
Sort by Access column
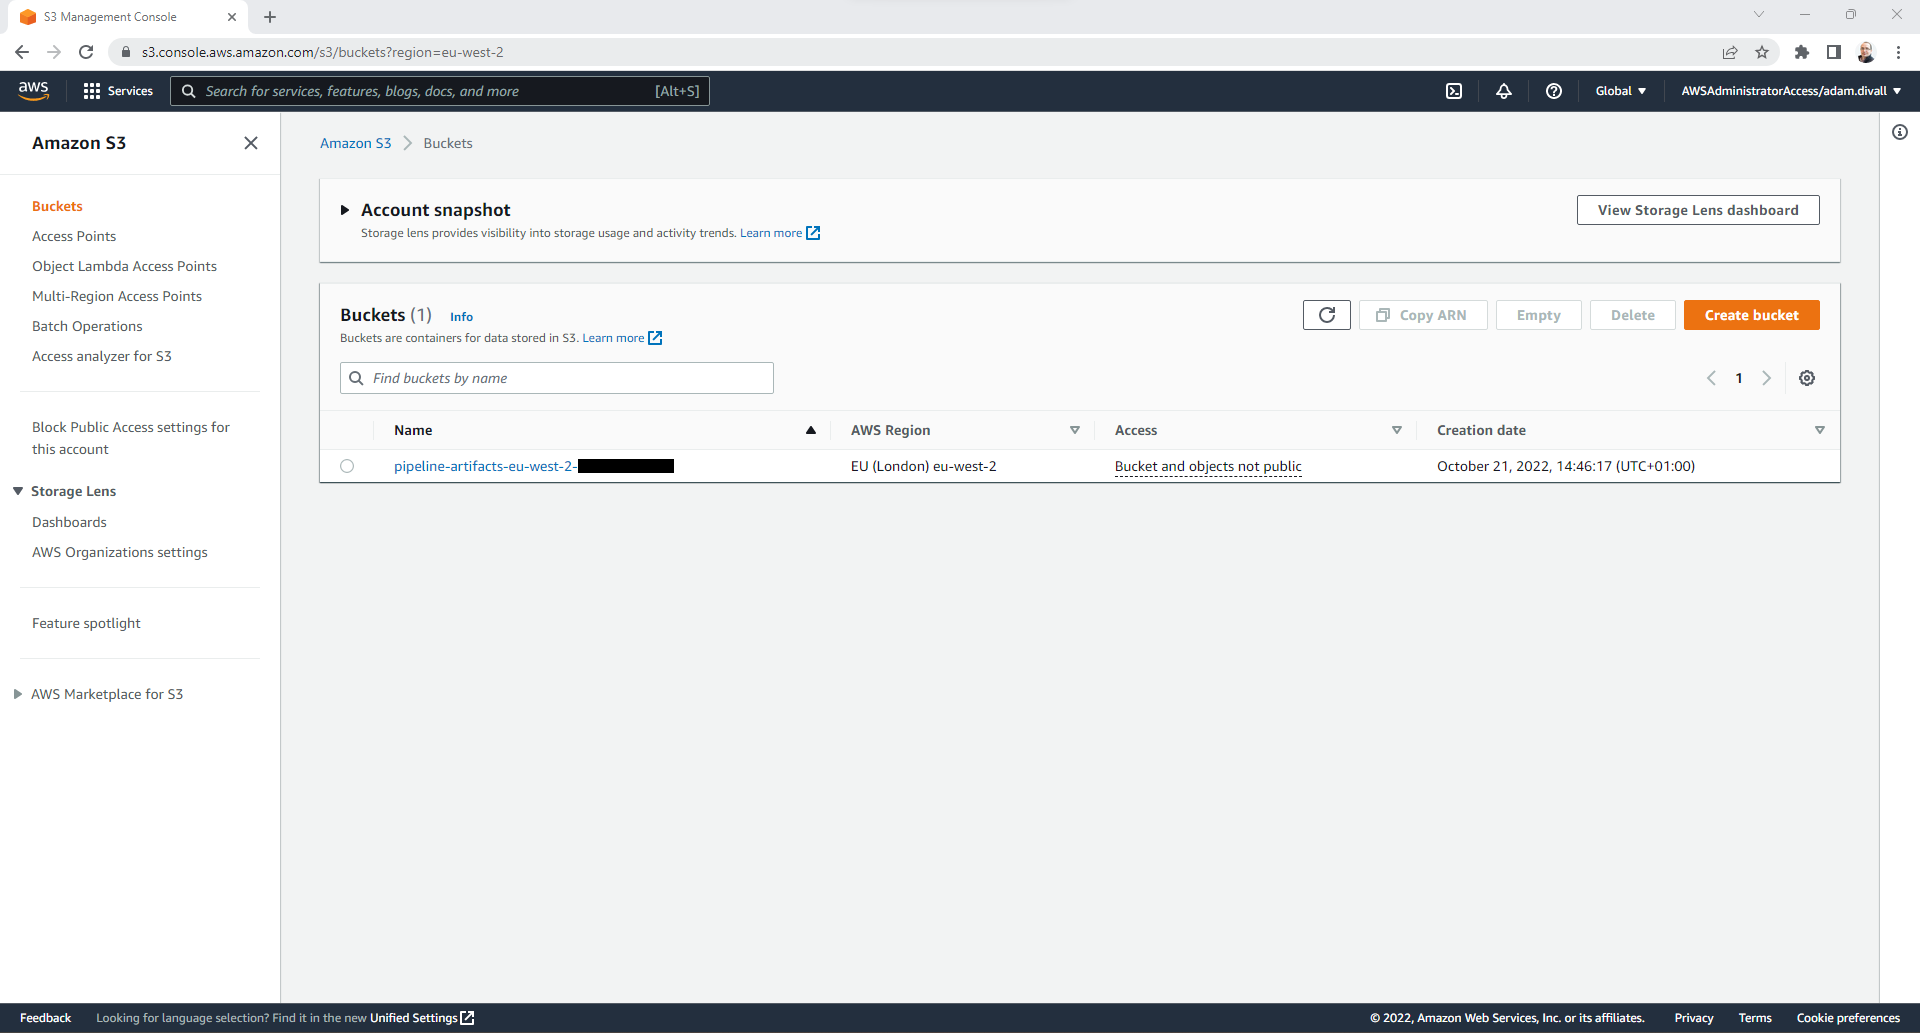(1397, 430)
